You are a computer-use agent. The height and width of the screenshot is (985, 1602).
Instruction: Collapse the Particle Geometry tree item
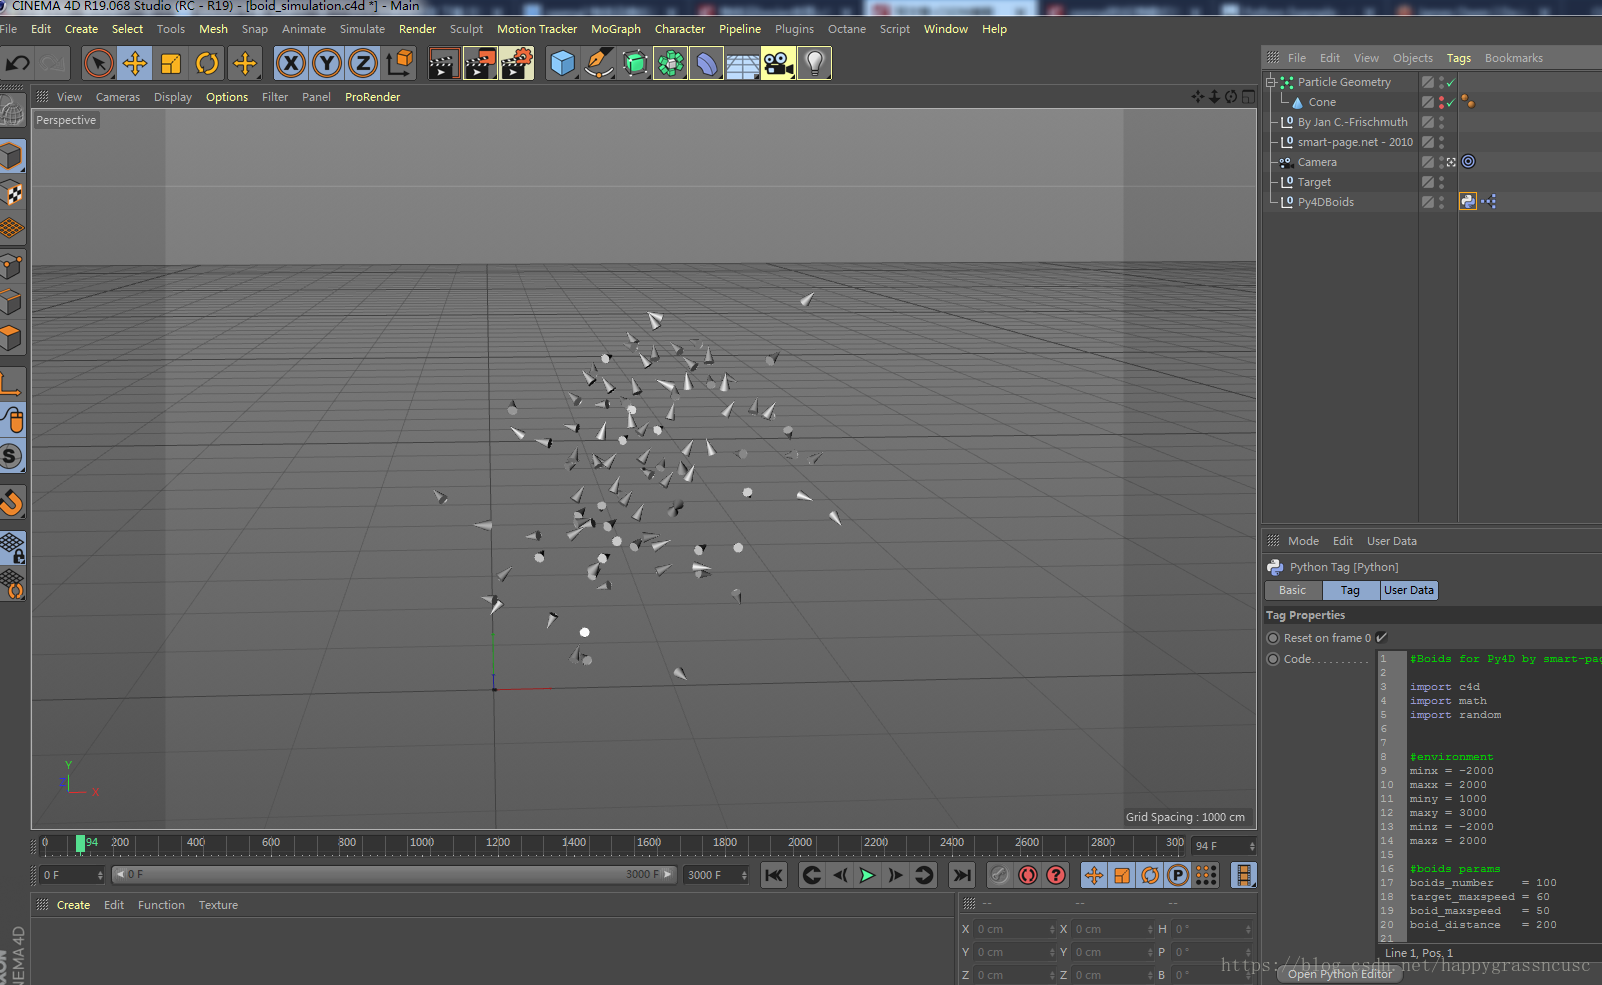tap(1271, 82)
